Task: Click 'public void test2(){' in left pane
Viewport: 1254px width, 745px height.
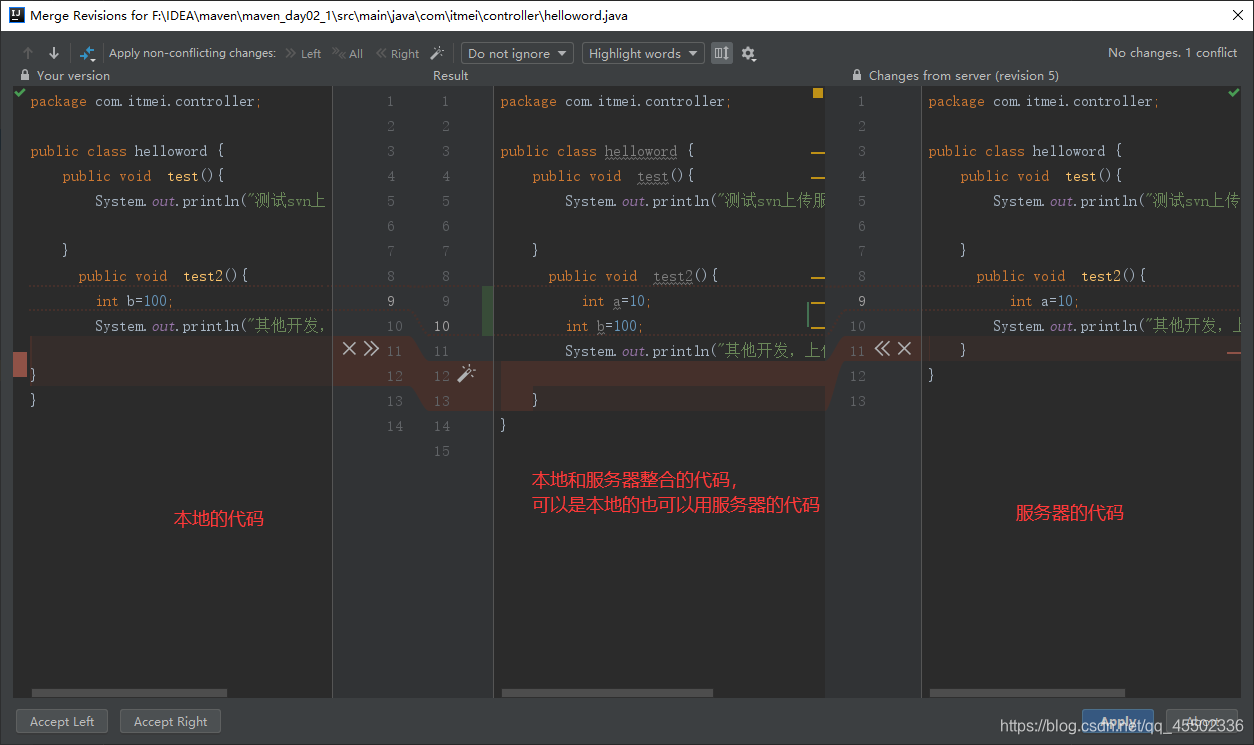Action: point(163,276)
